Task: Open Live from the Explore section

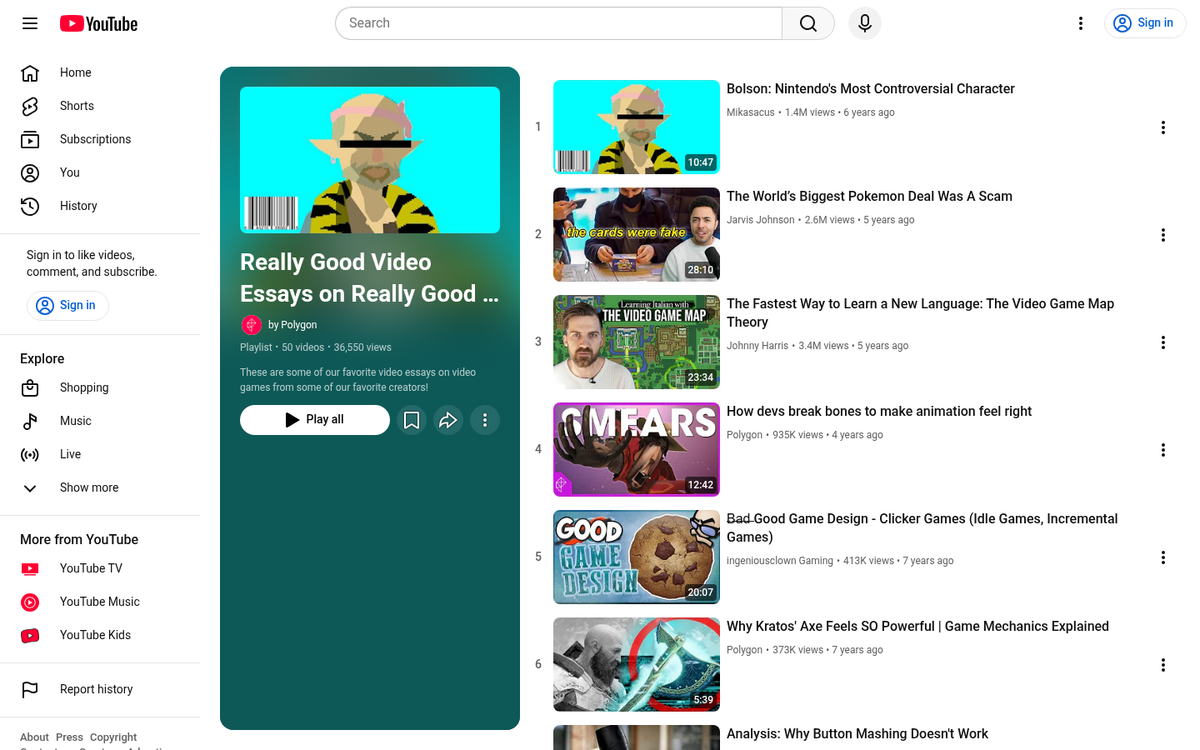Action: pos(70,454)
